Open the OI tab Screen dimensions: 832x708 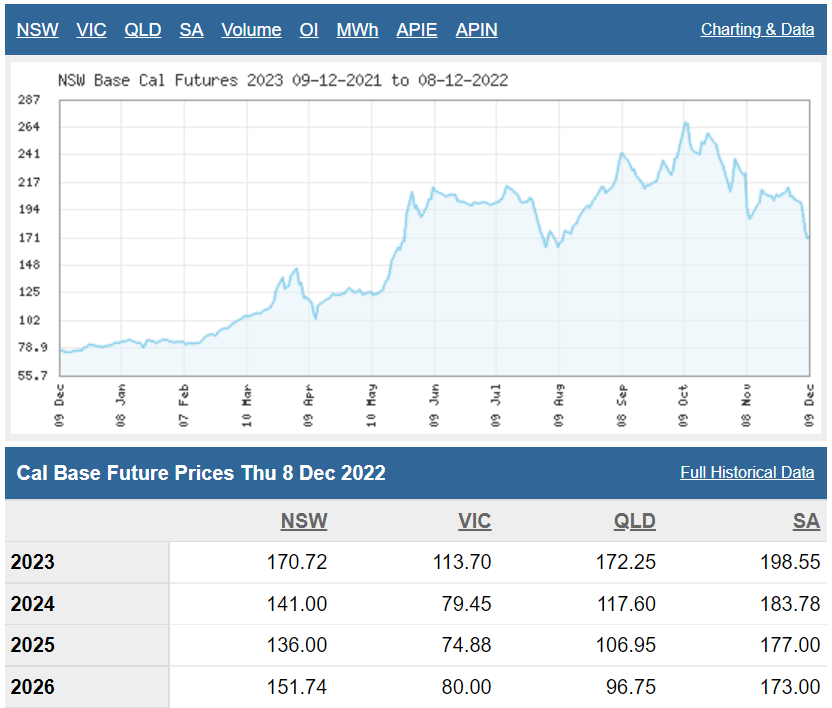point(309,30)
